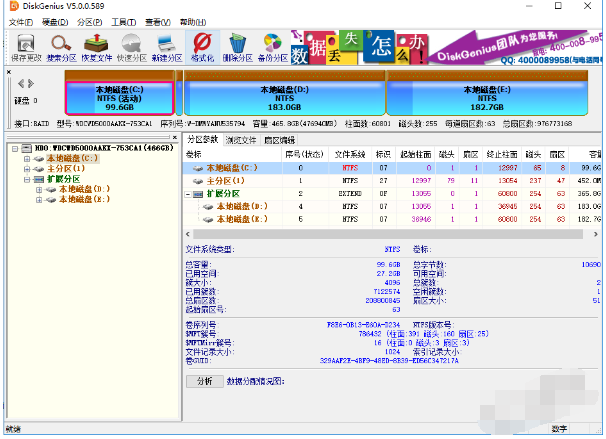606x439 pixels.
Task: Click the 删除分区 delete partition icon
Action: [236, 48]
